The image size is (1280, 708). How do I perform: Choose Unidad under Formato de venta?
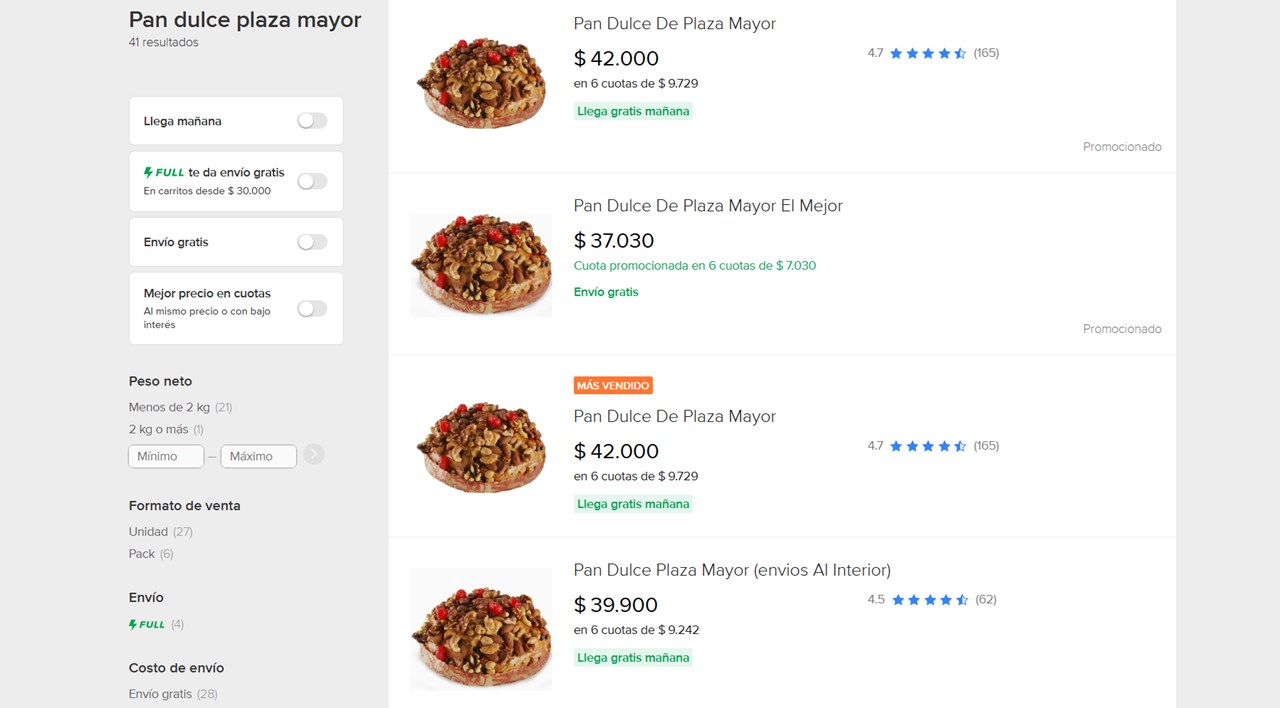[x=148, y=531]
